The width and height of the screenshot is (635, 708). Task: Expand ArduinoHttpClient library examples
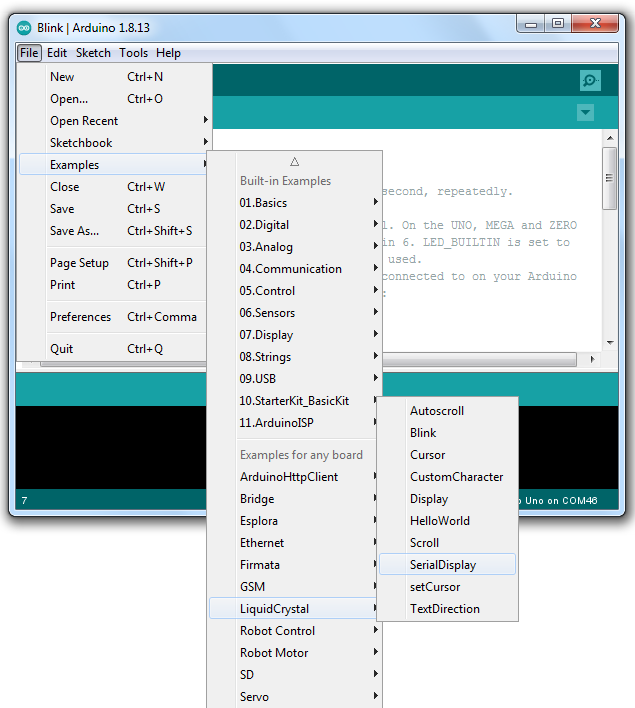point(294,477)
